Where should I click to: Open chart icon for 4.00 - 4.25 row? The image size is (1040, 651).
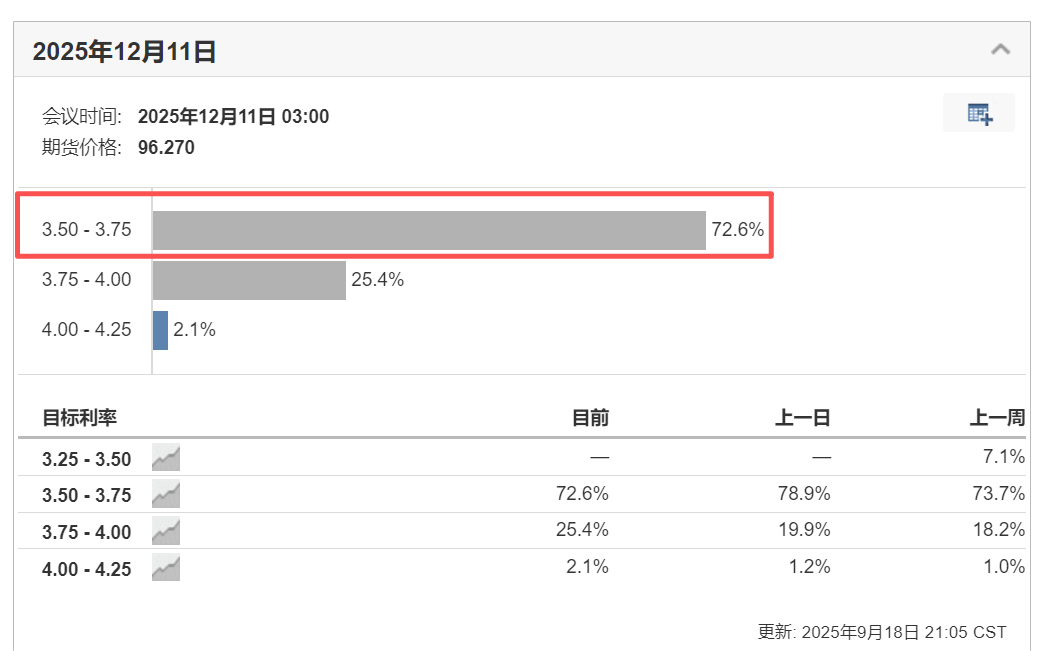[166, 567]
